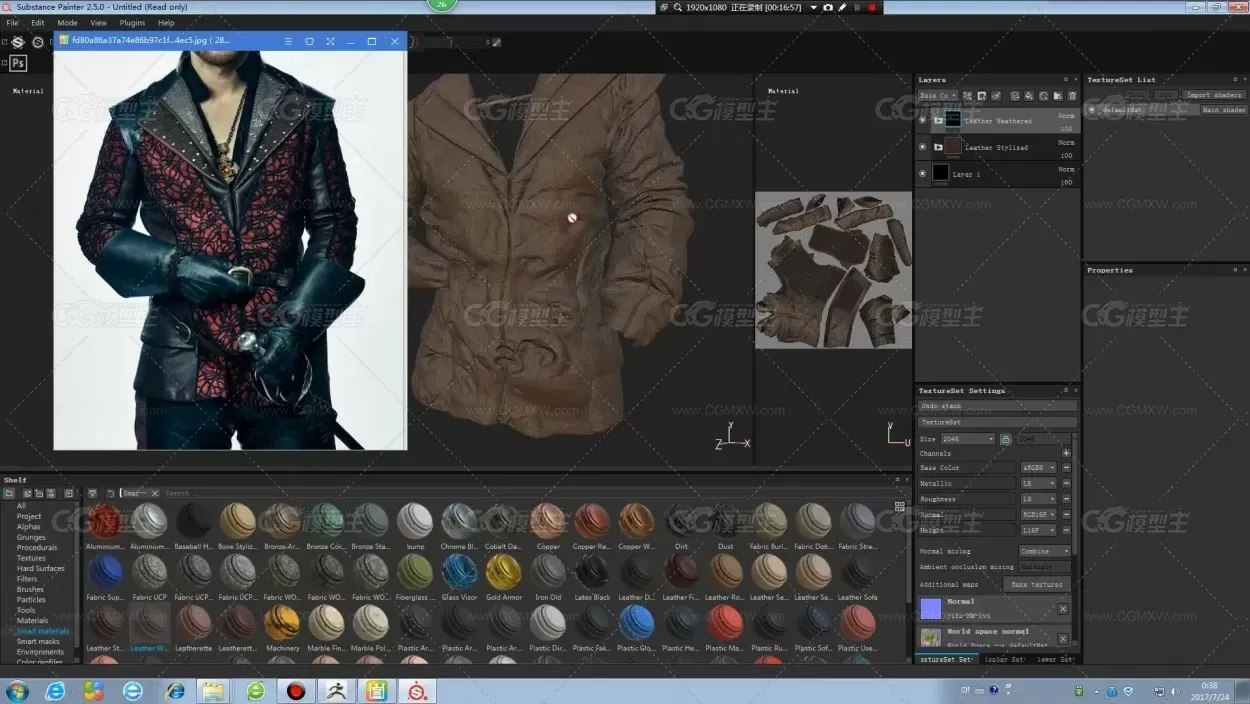This screenshot has width=1250, height=704.
Task: Open the Roughness L8 format dropdown
Action: 1038,499
